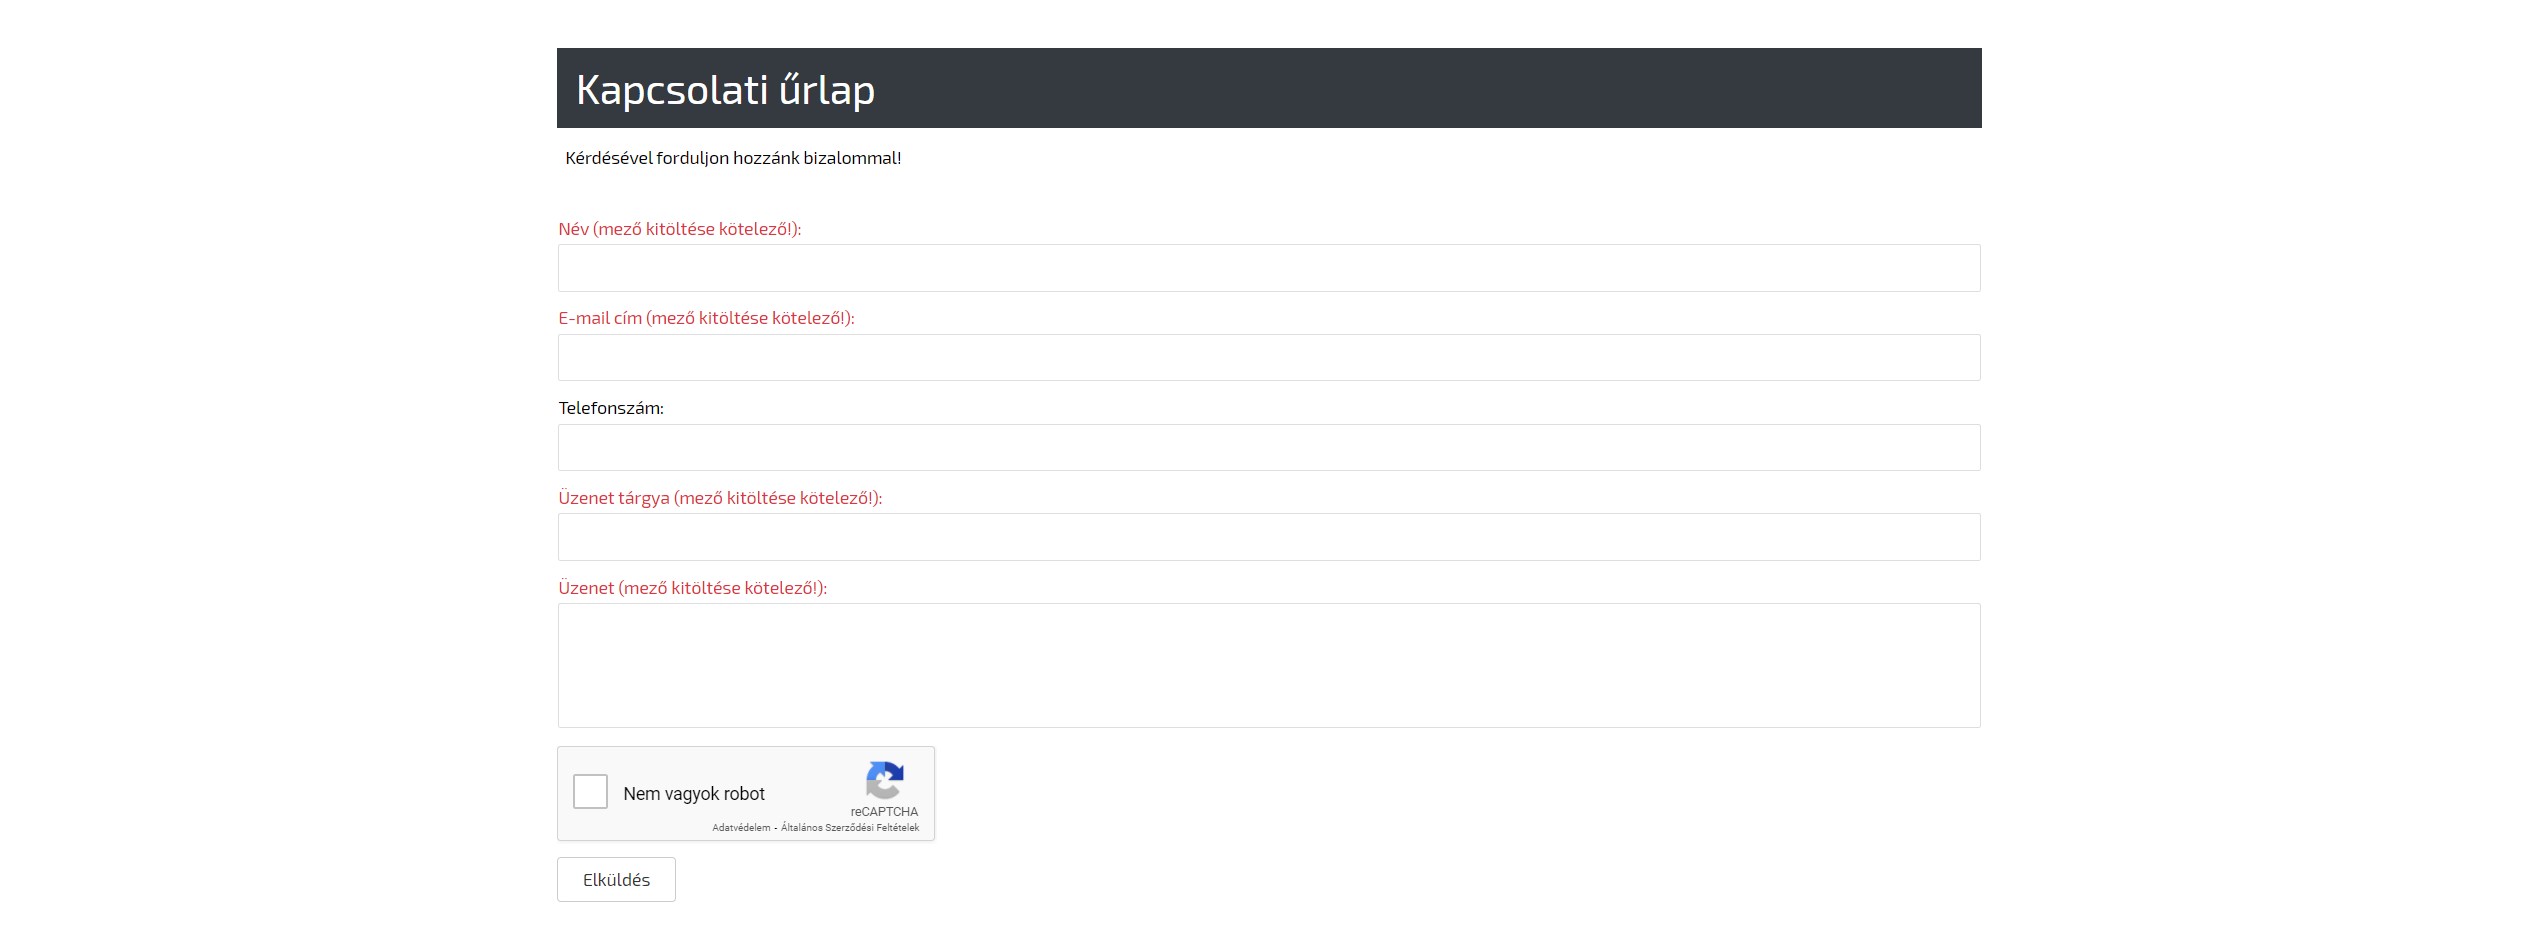Viewport: 2532px width, 927px height.
Task: Click the red 'Név' field label
Action: (x=679, y=229)
